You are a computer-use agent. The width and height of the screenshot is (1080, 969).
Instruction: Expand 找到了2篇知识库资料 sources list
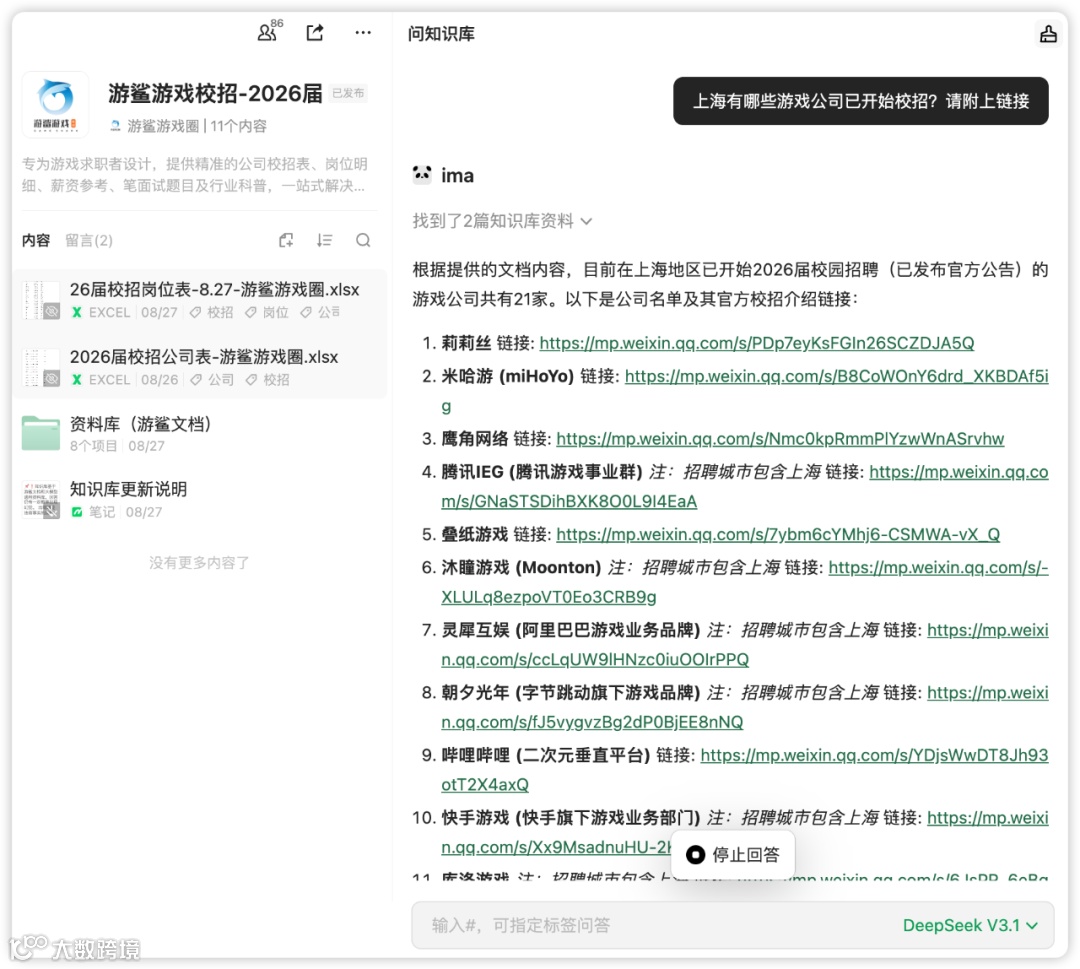502,221
